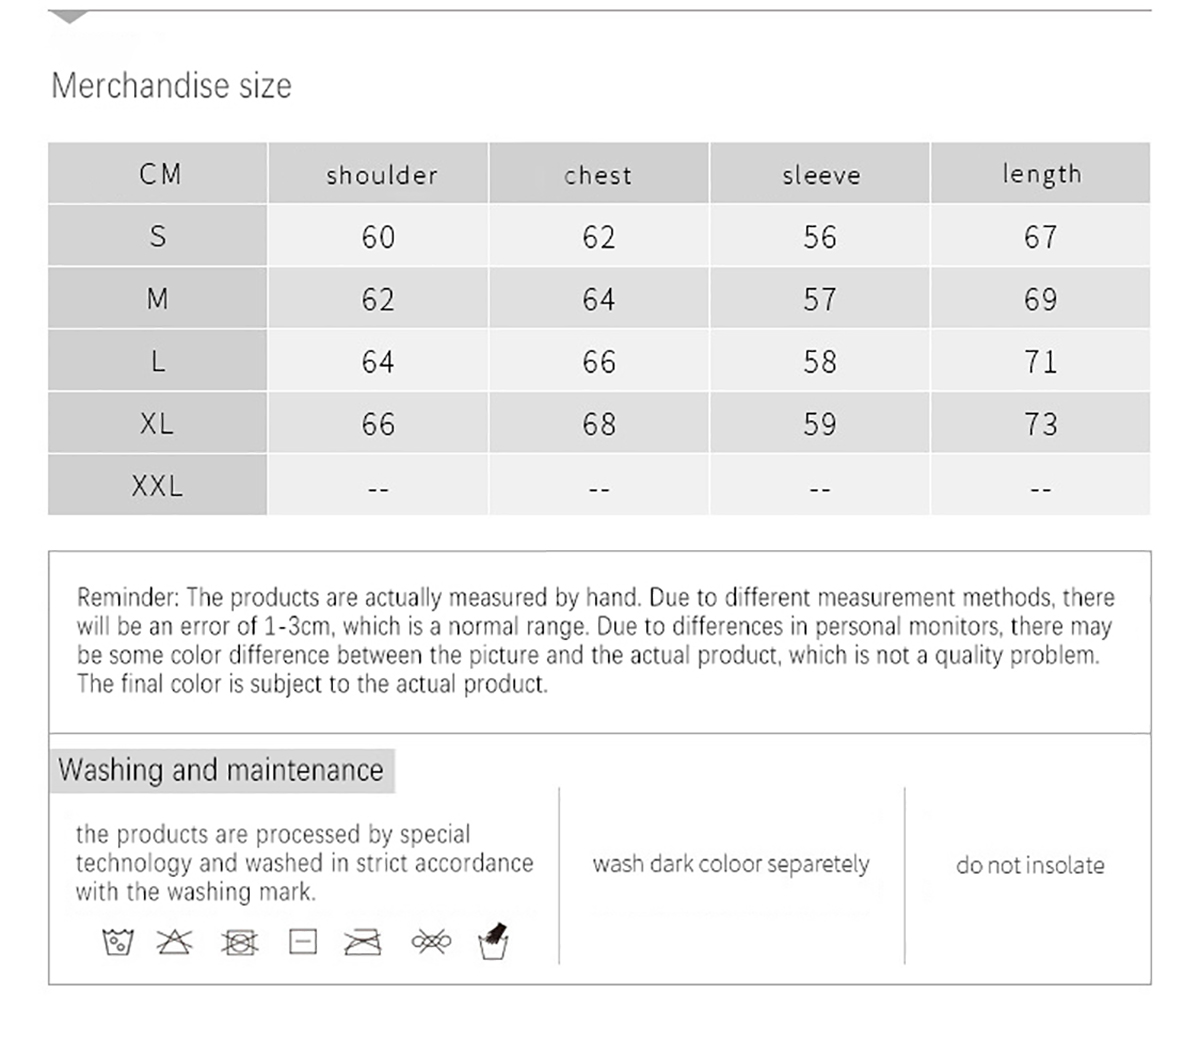Click the 'do not insolate' text

coord(1030,865)
